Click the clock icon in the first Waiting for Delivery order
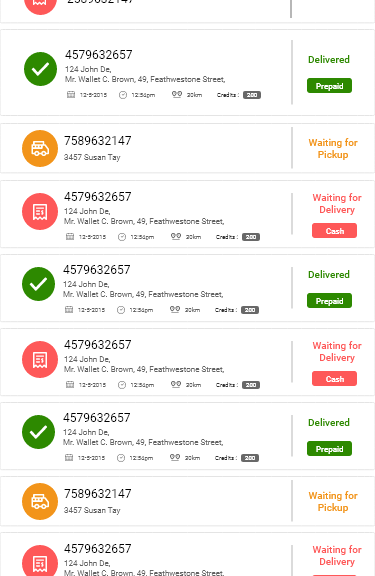375x576 pixels. click(x=122, y=237)
